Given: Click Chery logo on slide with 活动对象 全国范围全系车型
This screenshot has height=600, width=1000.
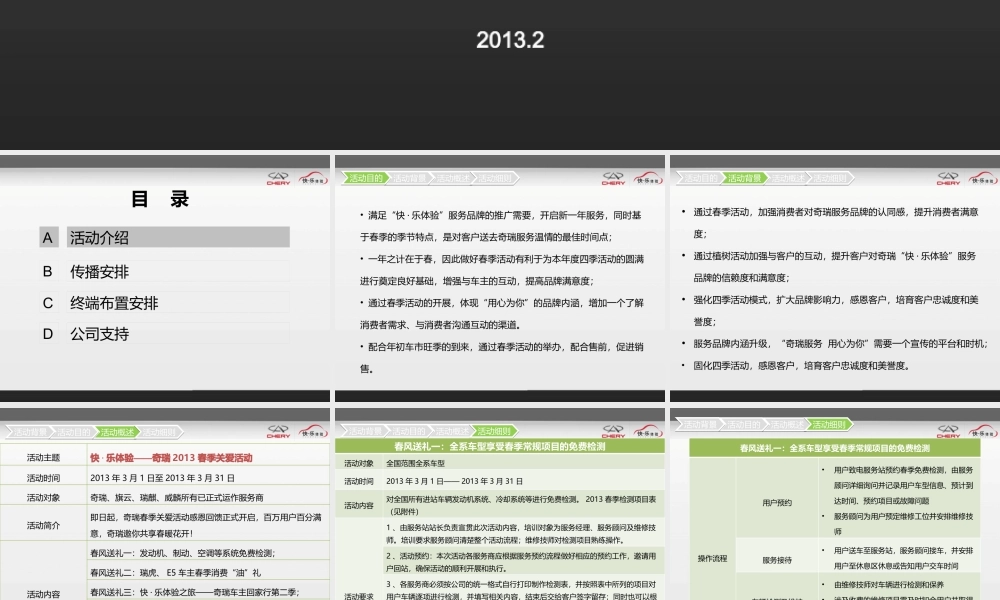Looking at the screenshot, I should 613,432.
